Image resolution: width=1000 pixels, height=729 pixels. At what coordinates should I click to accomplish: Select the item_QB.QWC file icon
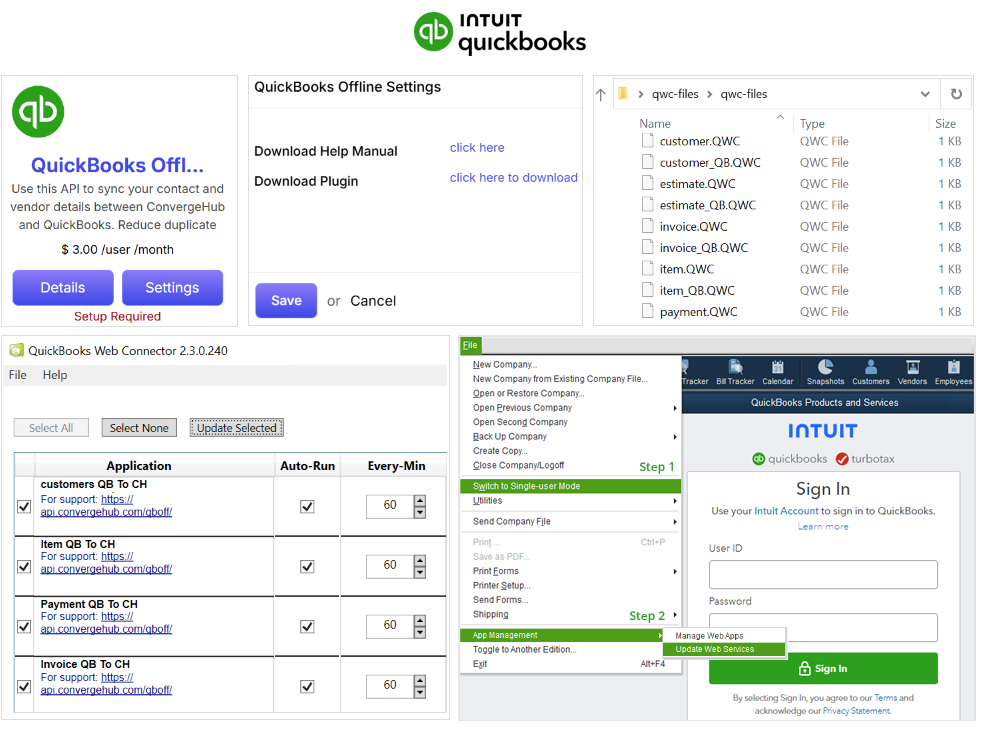pyautogui.click(x=647, y=290)
